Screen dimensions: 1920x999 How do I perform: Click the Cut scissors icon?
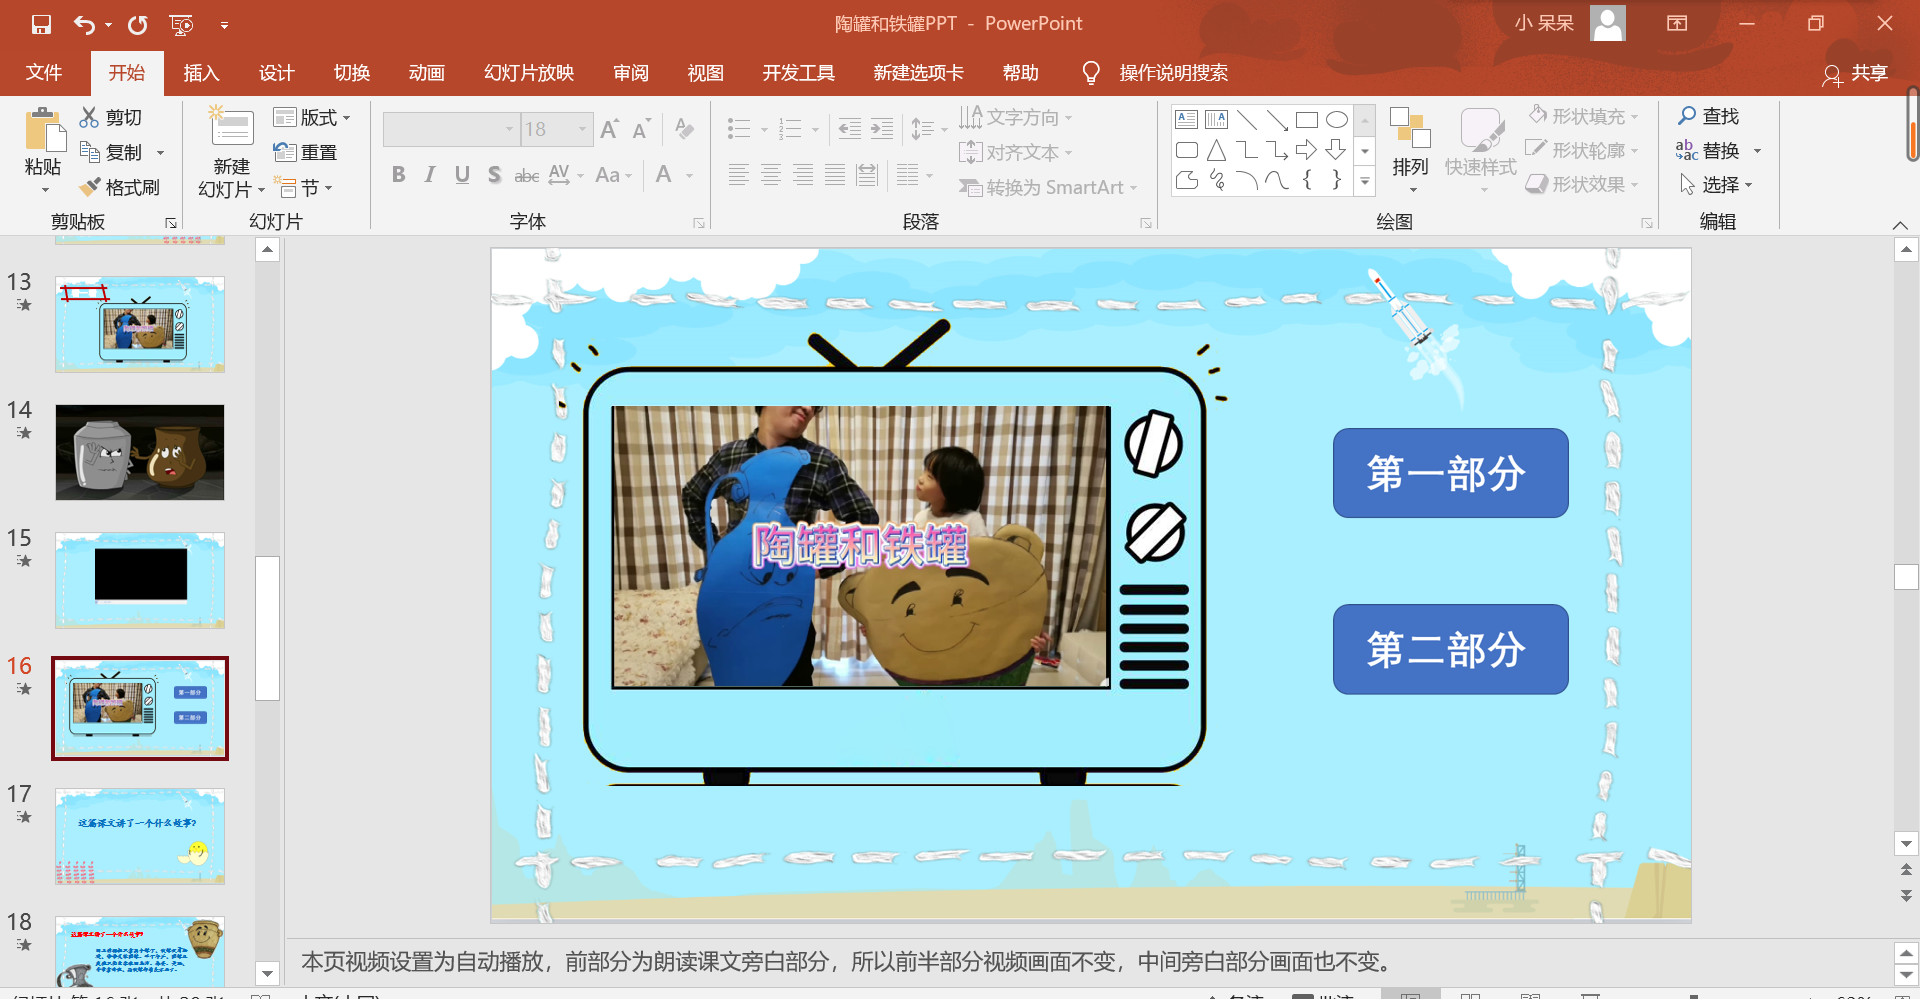89,117
